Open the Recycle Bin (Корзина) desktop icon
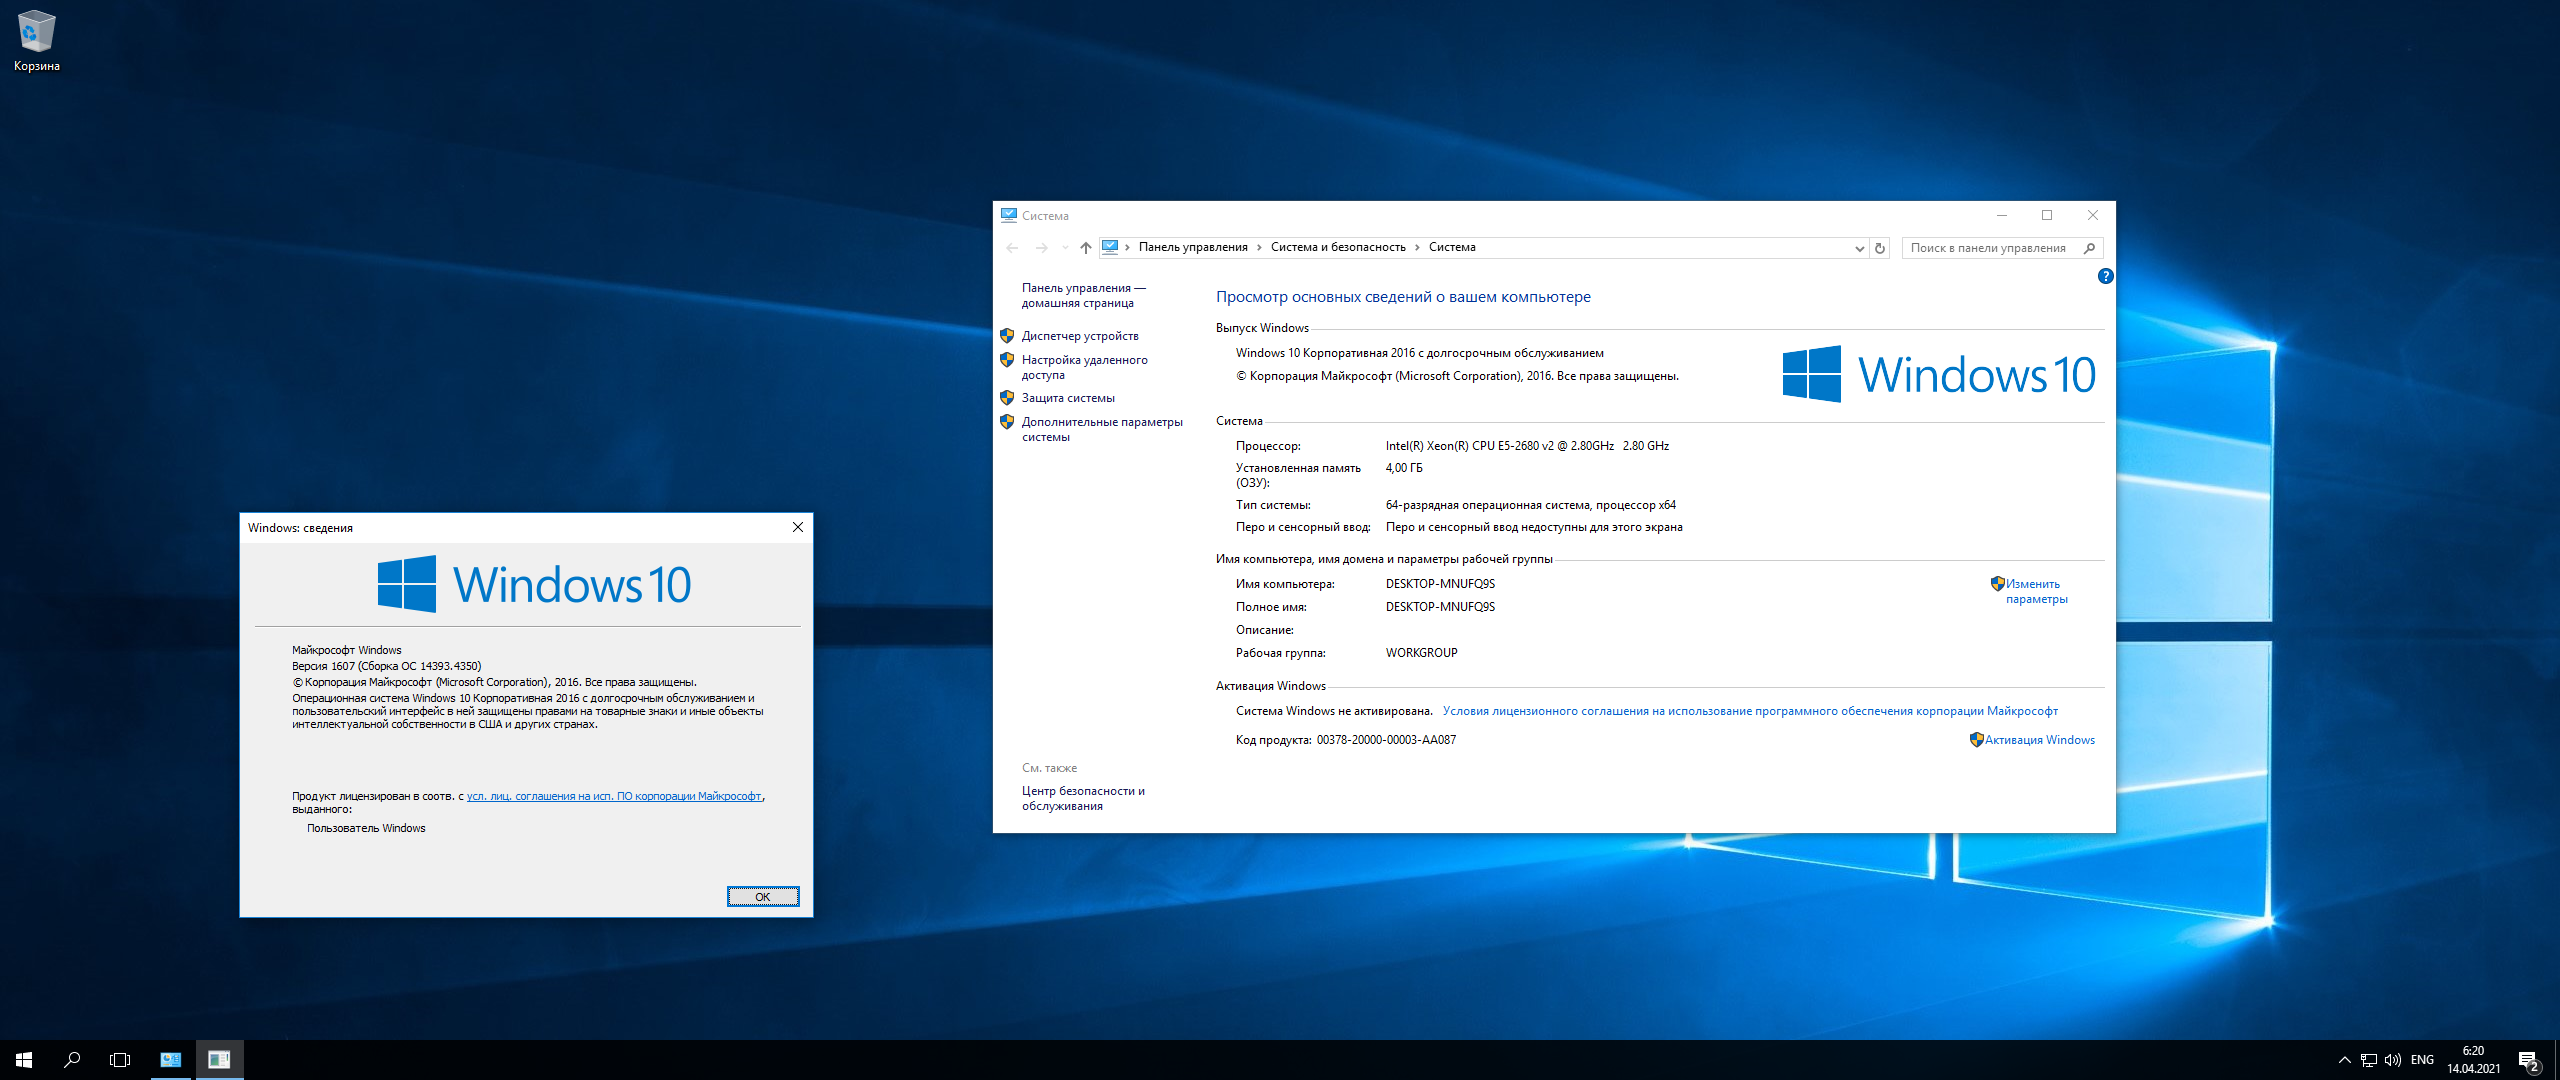The image size is (2560, 1080). coord(37,42)
